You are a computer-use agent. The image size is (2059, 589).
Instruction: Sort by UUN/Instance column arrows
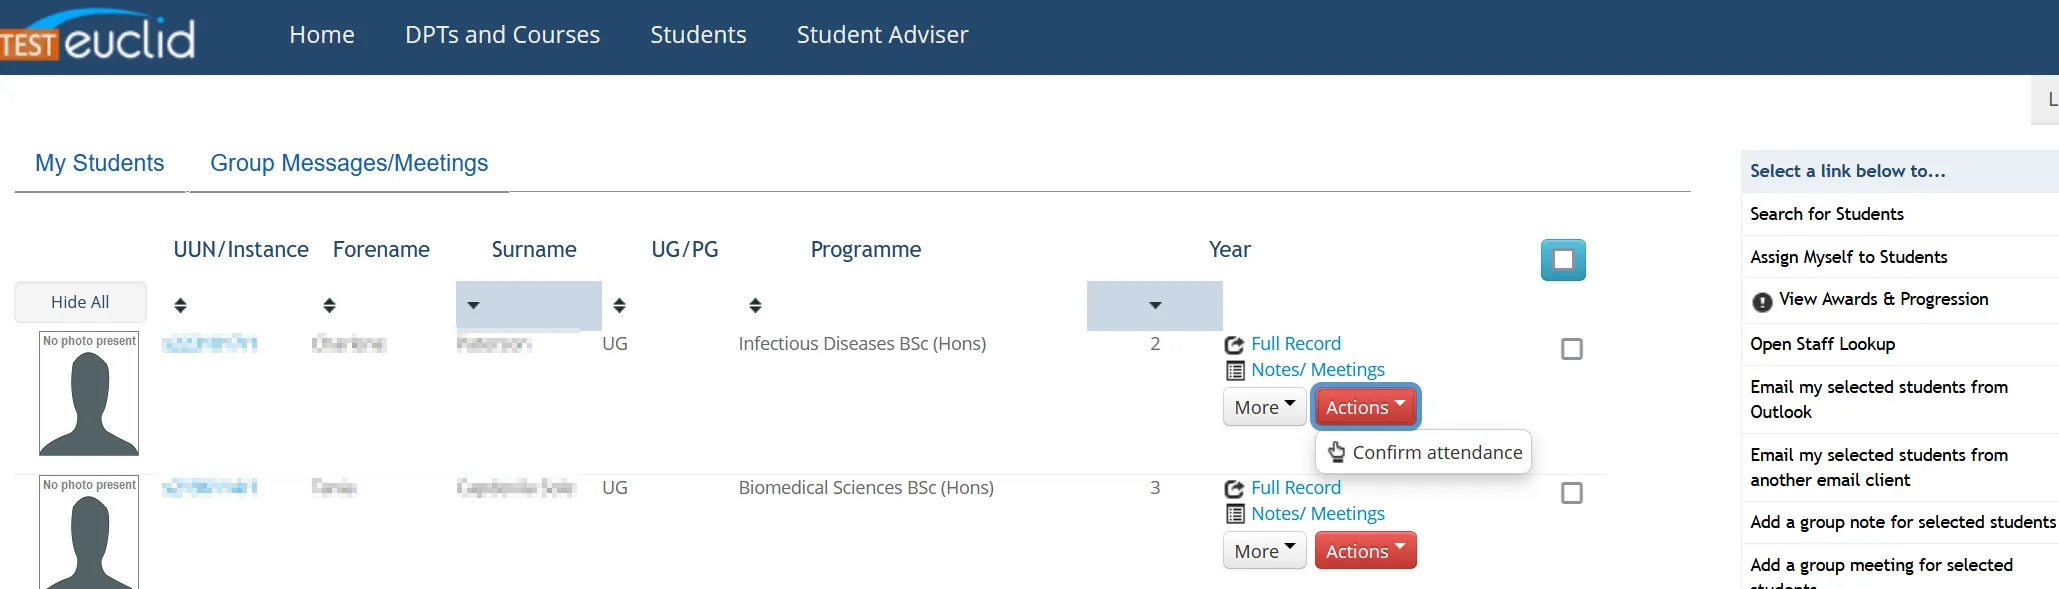click(x=180, y=305)
